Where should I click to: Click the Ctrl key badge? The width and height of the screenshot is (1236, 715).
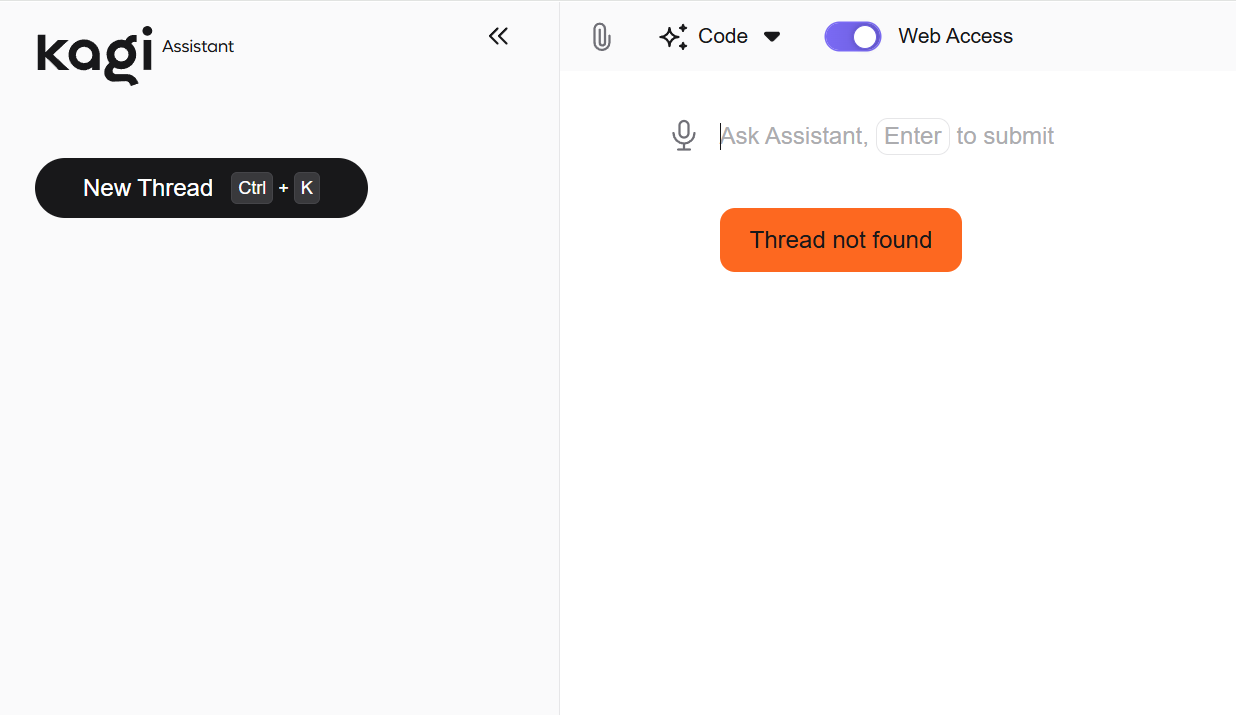[x=252, y=188]
